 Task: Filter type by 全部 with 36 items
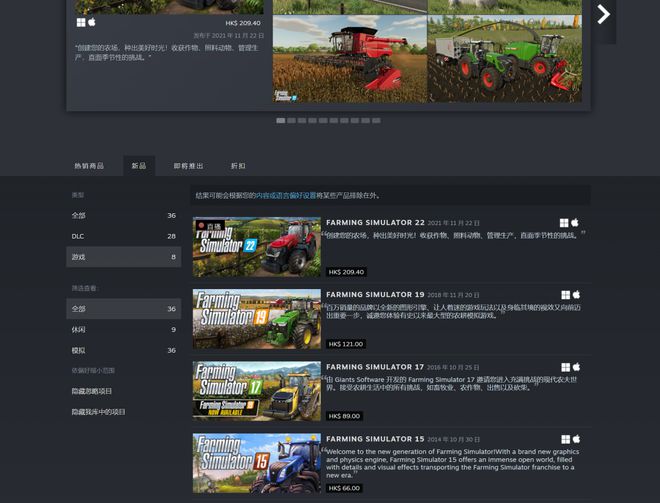point(124,216)
